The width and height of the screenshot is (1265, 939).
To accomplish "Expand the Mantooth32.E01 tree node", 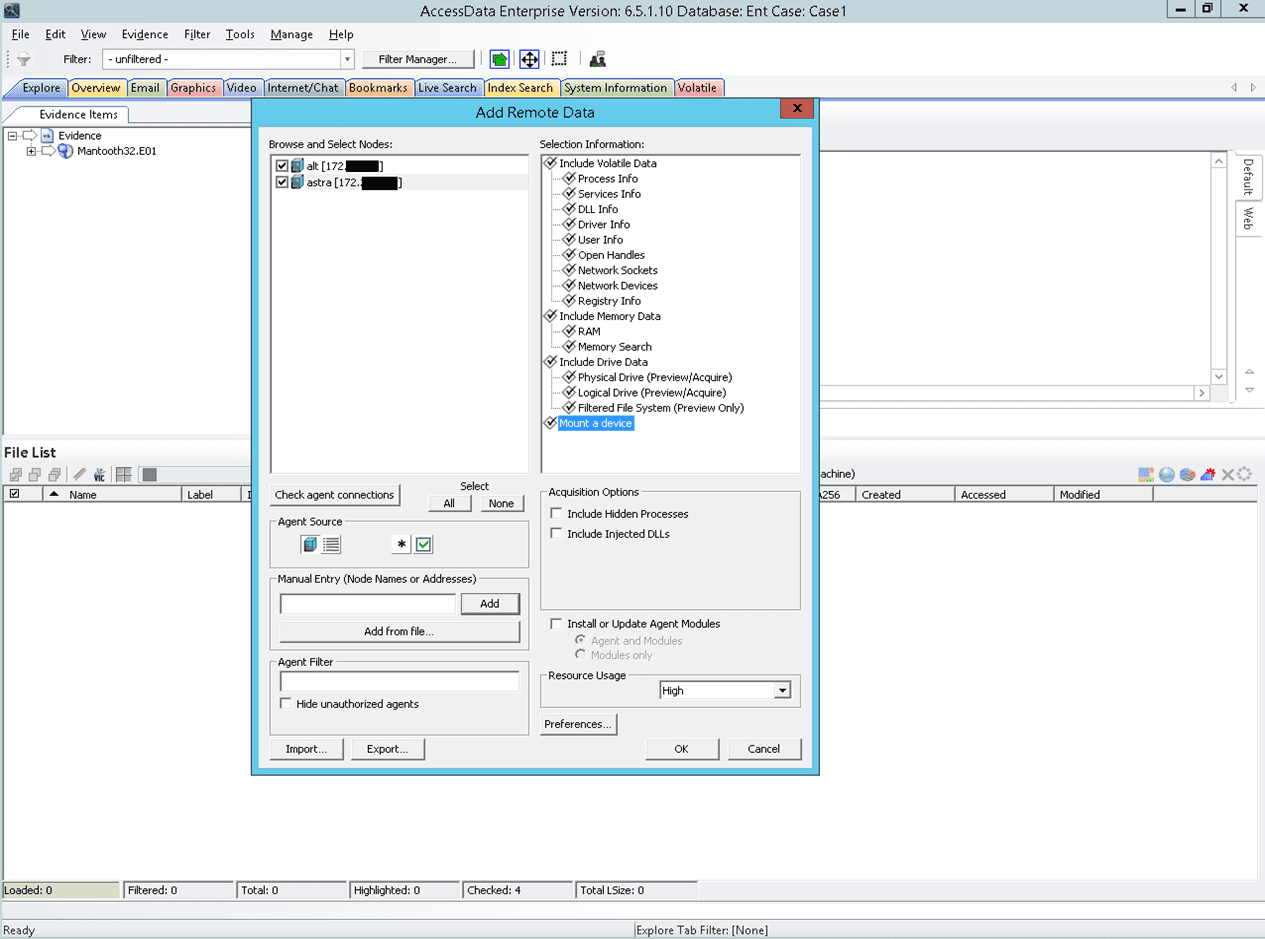I will click(31, 151).
